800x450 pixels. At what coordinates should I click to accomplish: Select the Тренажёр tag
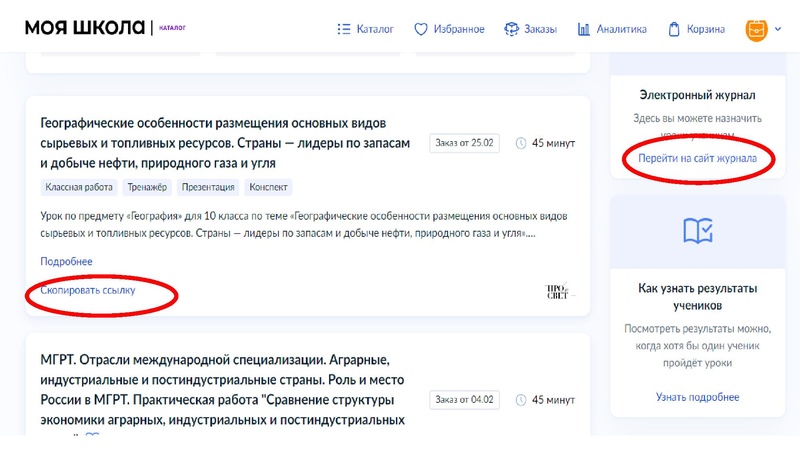pyautogui.click(x=147, y=187)
